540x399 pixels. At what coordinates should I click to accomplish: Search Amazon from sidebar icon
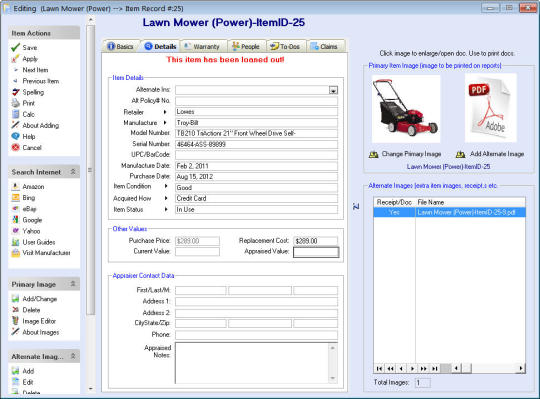coord(15,187)
